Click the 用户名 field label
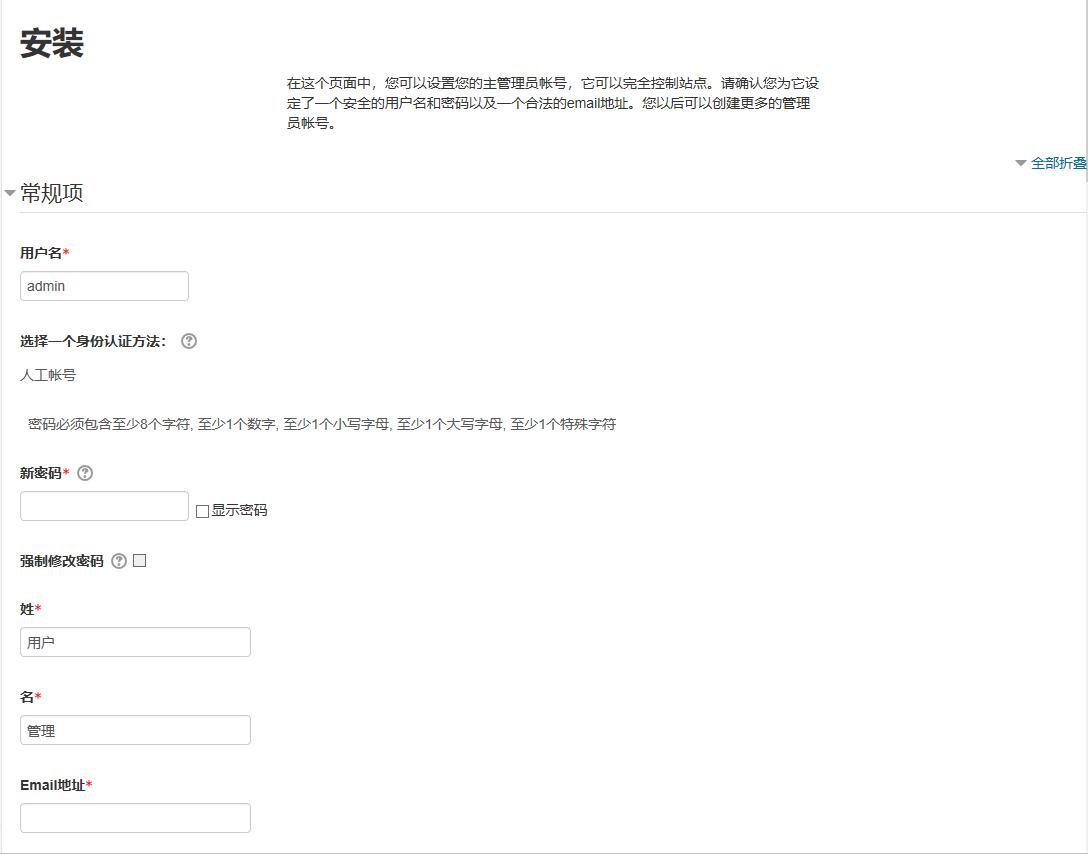Image resolution: width=1088 pixels, height=855 pixels. (37, 253)
